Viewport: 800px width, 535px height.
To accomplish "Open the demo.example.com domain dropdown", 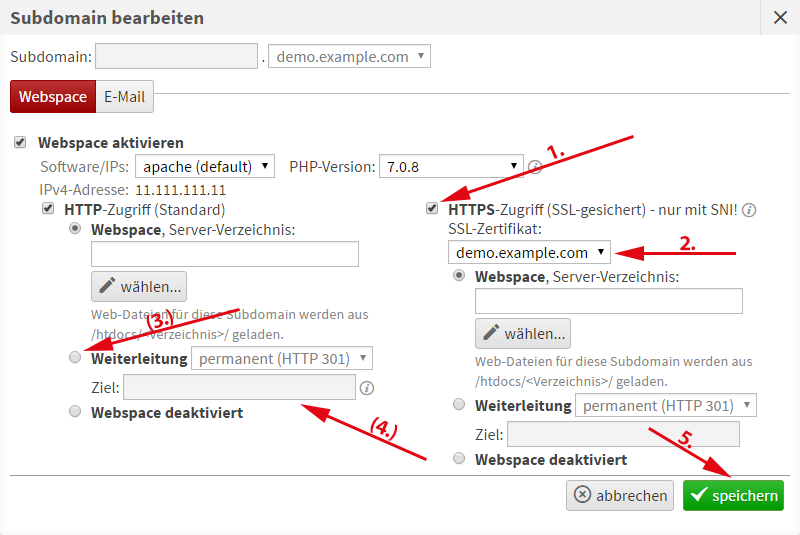I will pyautogui.click(x=349, y=56).
